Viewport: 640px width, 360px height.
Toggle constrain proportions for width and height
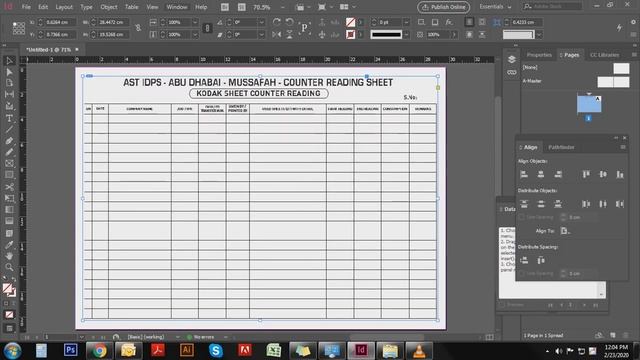(x=138, y=28)
